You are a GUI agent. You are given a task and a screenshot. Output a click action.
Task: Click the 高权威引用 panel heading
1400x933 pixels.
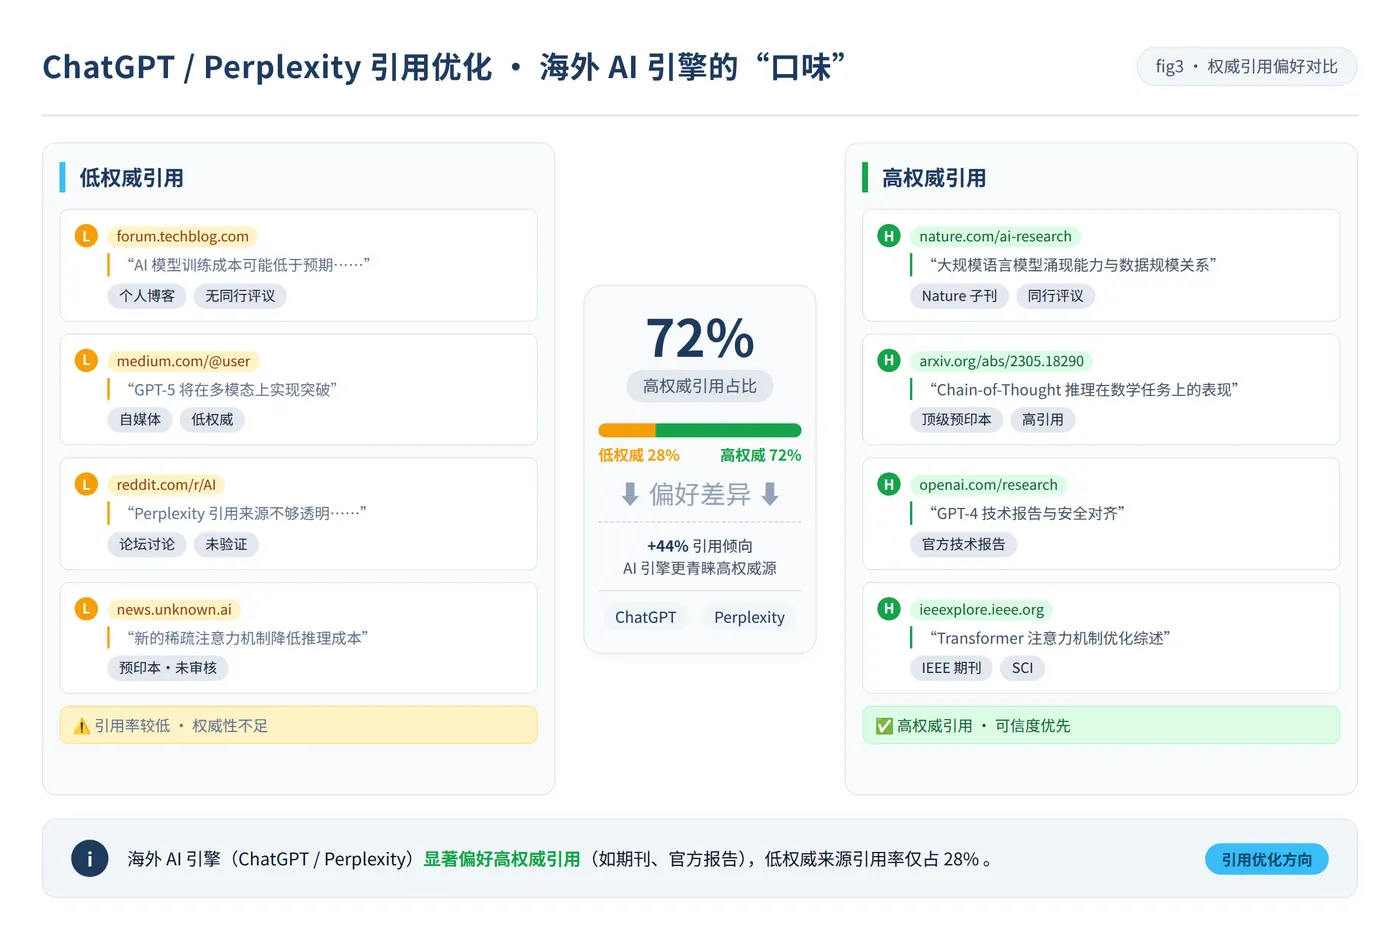[934, 178]
